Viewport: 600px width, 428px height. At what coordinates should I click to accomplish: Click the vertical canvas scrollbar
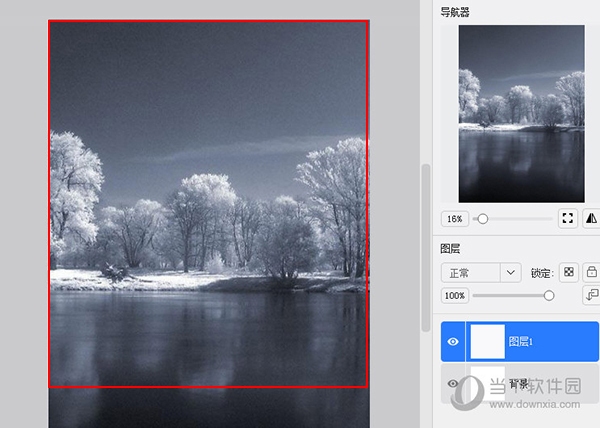pos(426,247)
